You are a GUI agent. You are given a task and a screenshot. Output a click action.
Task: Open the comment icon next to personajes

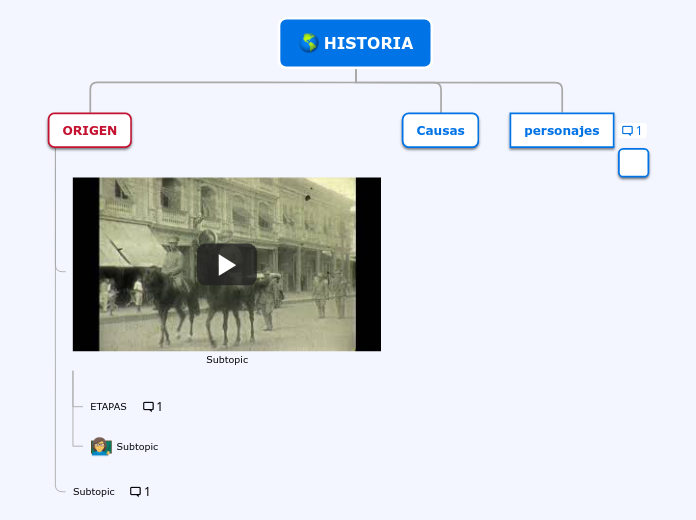click(632, 131)
